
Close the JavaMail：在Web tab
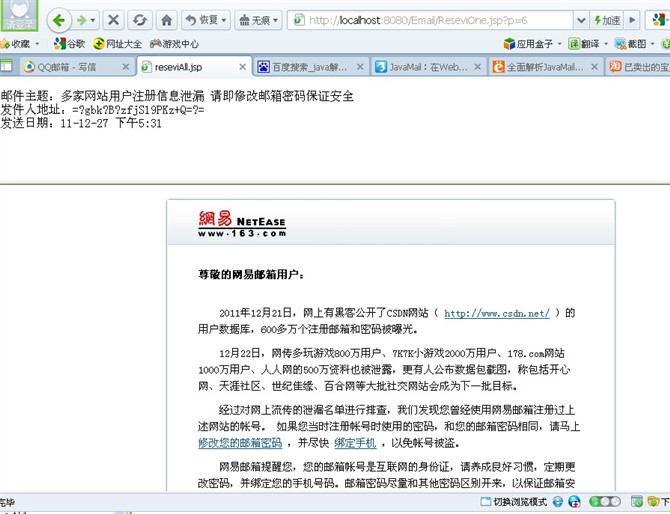(478, 67)
